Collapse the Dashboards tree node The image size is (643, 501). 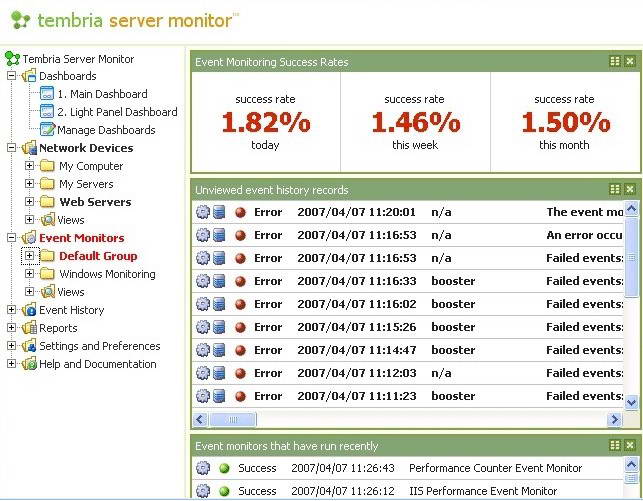click(12, 76)
